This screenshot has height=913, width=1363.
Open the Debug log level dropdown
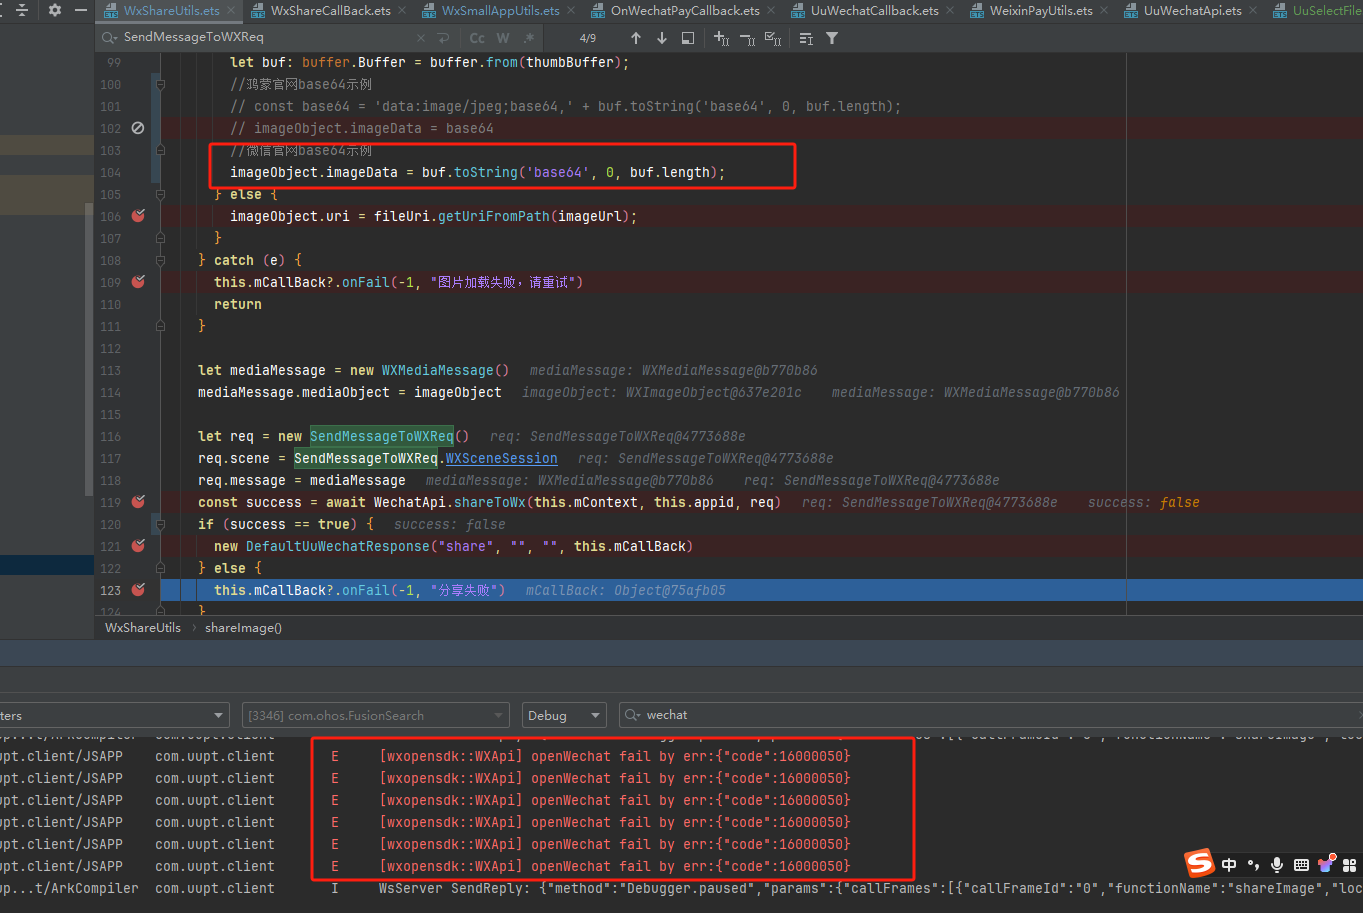565,715
